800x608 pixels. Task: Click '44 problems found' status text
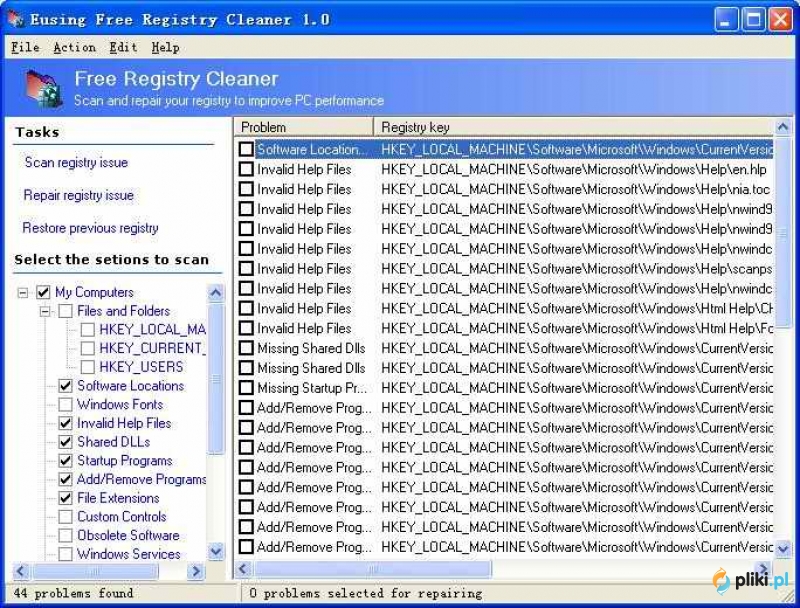(73, 593)
